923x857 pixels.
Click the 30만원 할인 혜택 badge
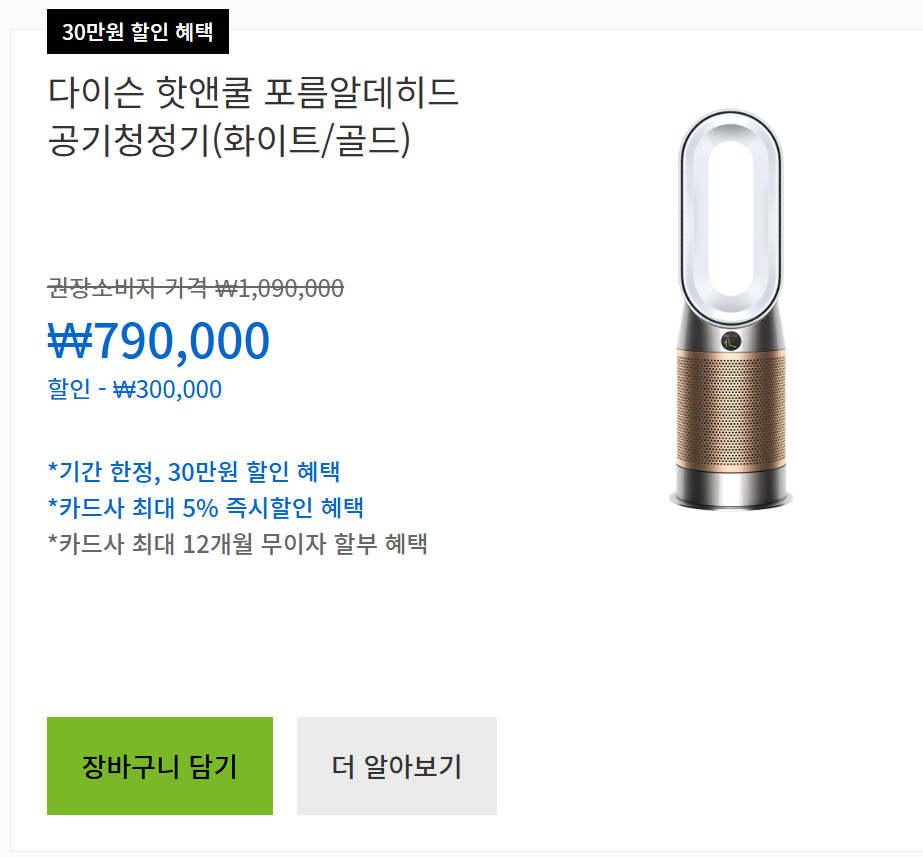pos(137,32)
